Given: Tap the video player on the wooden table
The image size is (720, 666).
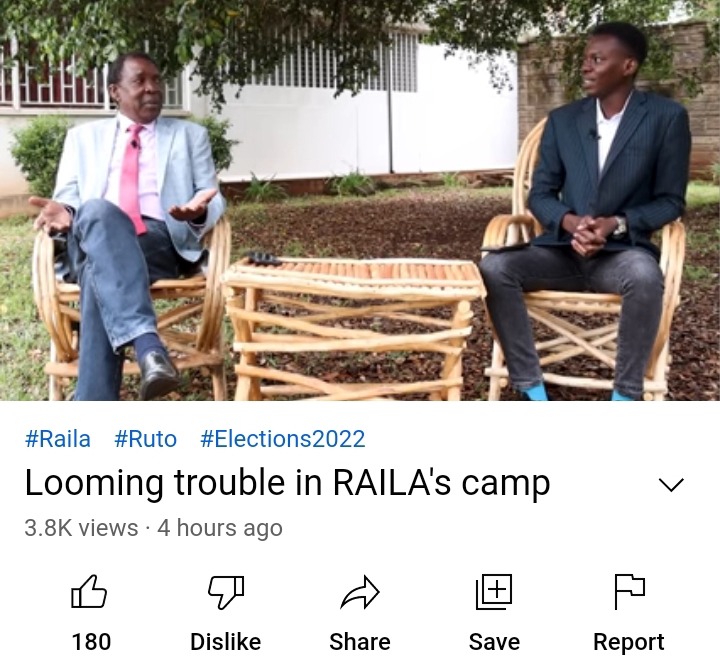Looking at the screenshot, I should click(353, 328).
